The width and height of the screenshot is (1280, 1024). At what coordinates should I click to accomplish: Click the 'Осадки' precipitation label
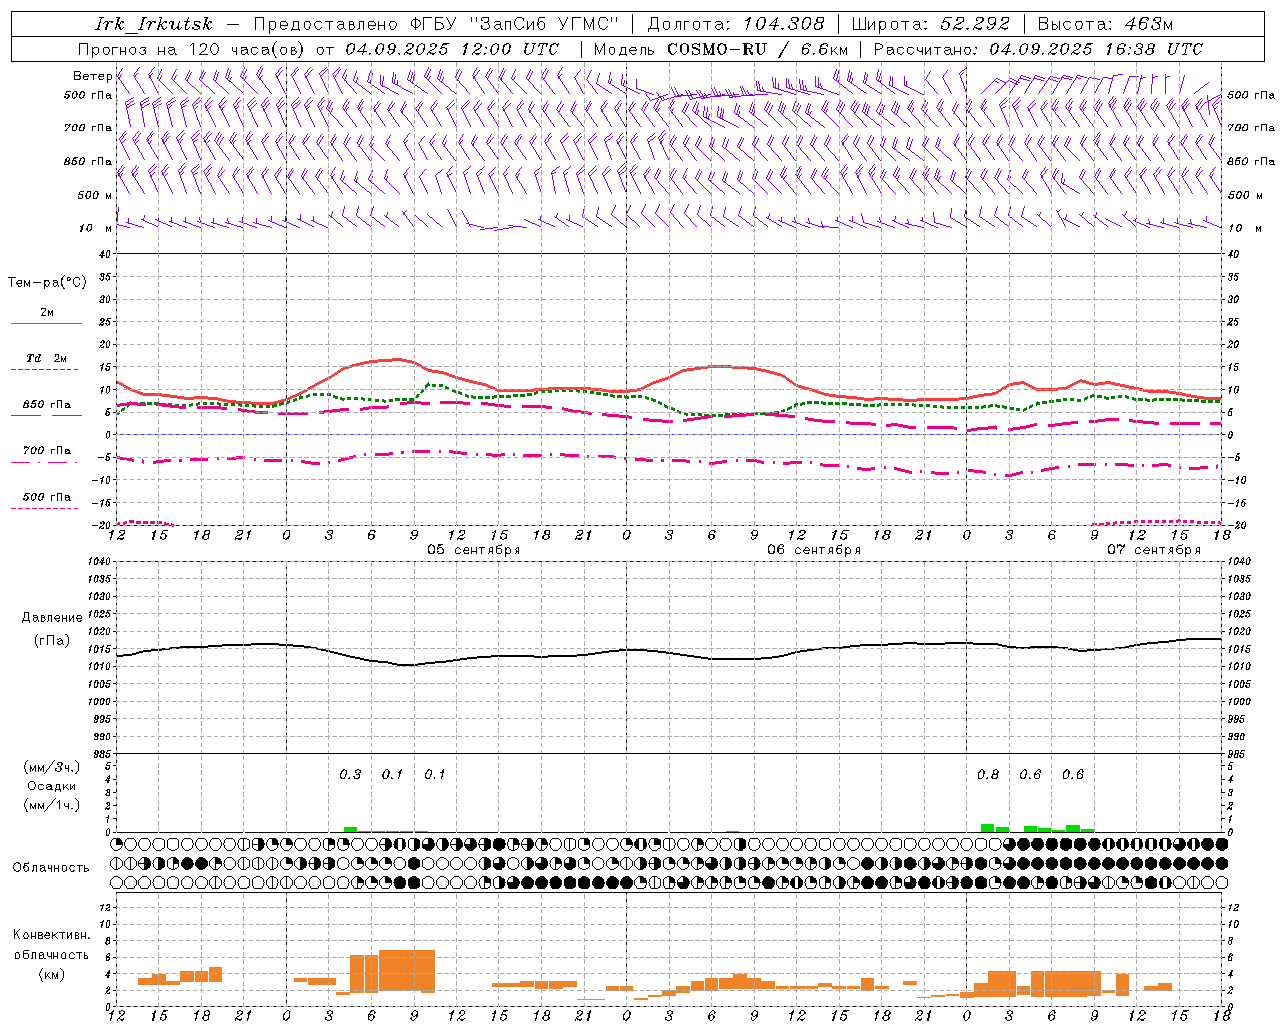click(x=52, y=786)
